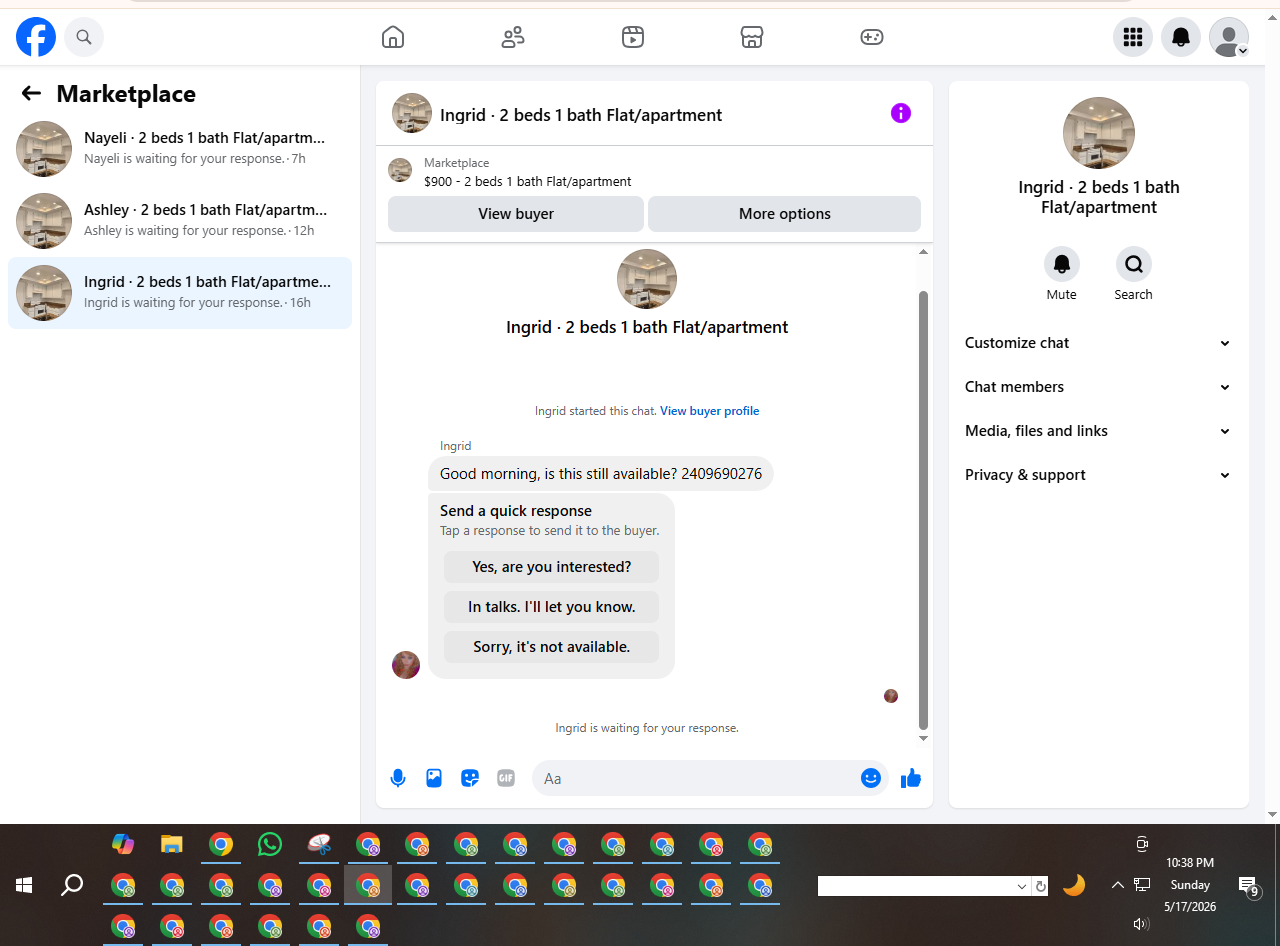1280x946 pixels.
Task: Click the More options button
Action: (785, 214)
